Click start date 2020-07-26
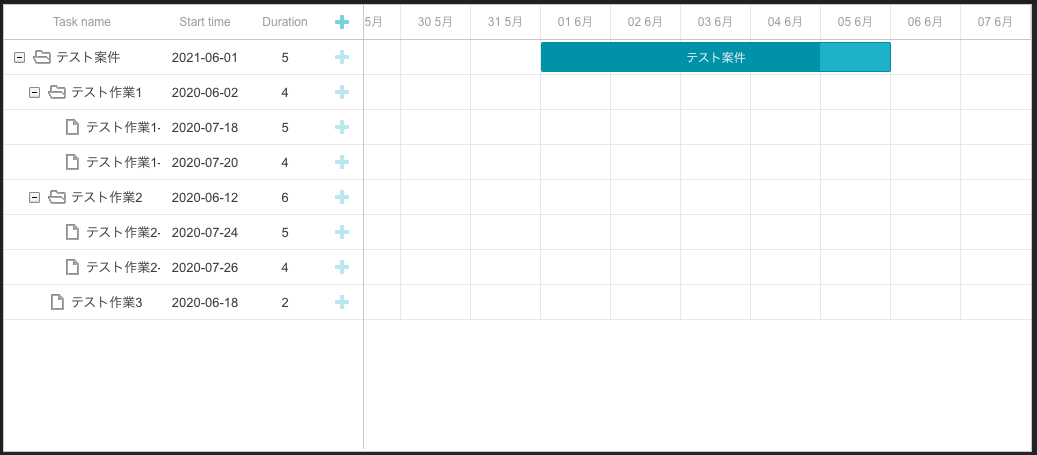The image size is (1037, 455). (x=204, y=268)
